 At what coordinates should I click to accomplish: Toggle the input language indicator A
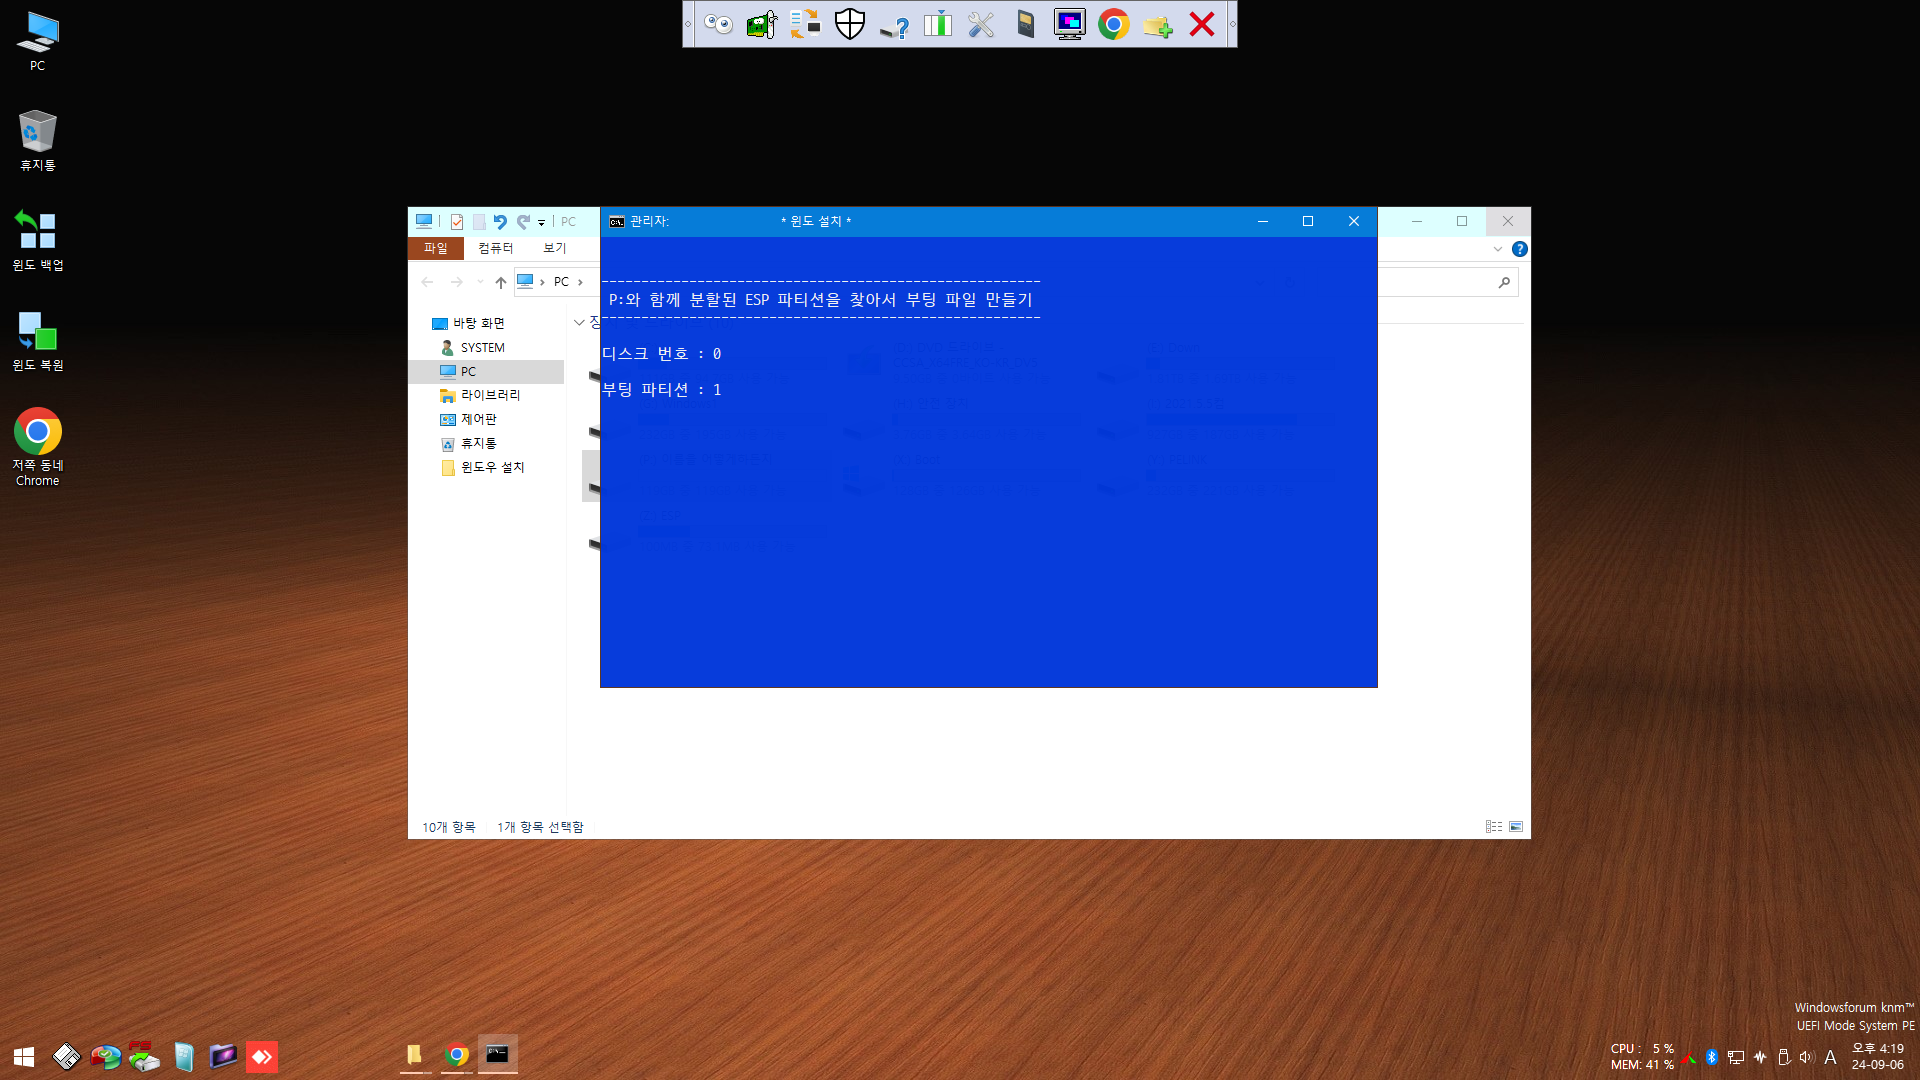click(1830, 1057)
